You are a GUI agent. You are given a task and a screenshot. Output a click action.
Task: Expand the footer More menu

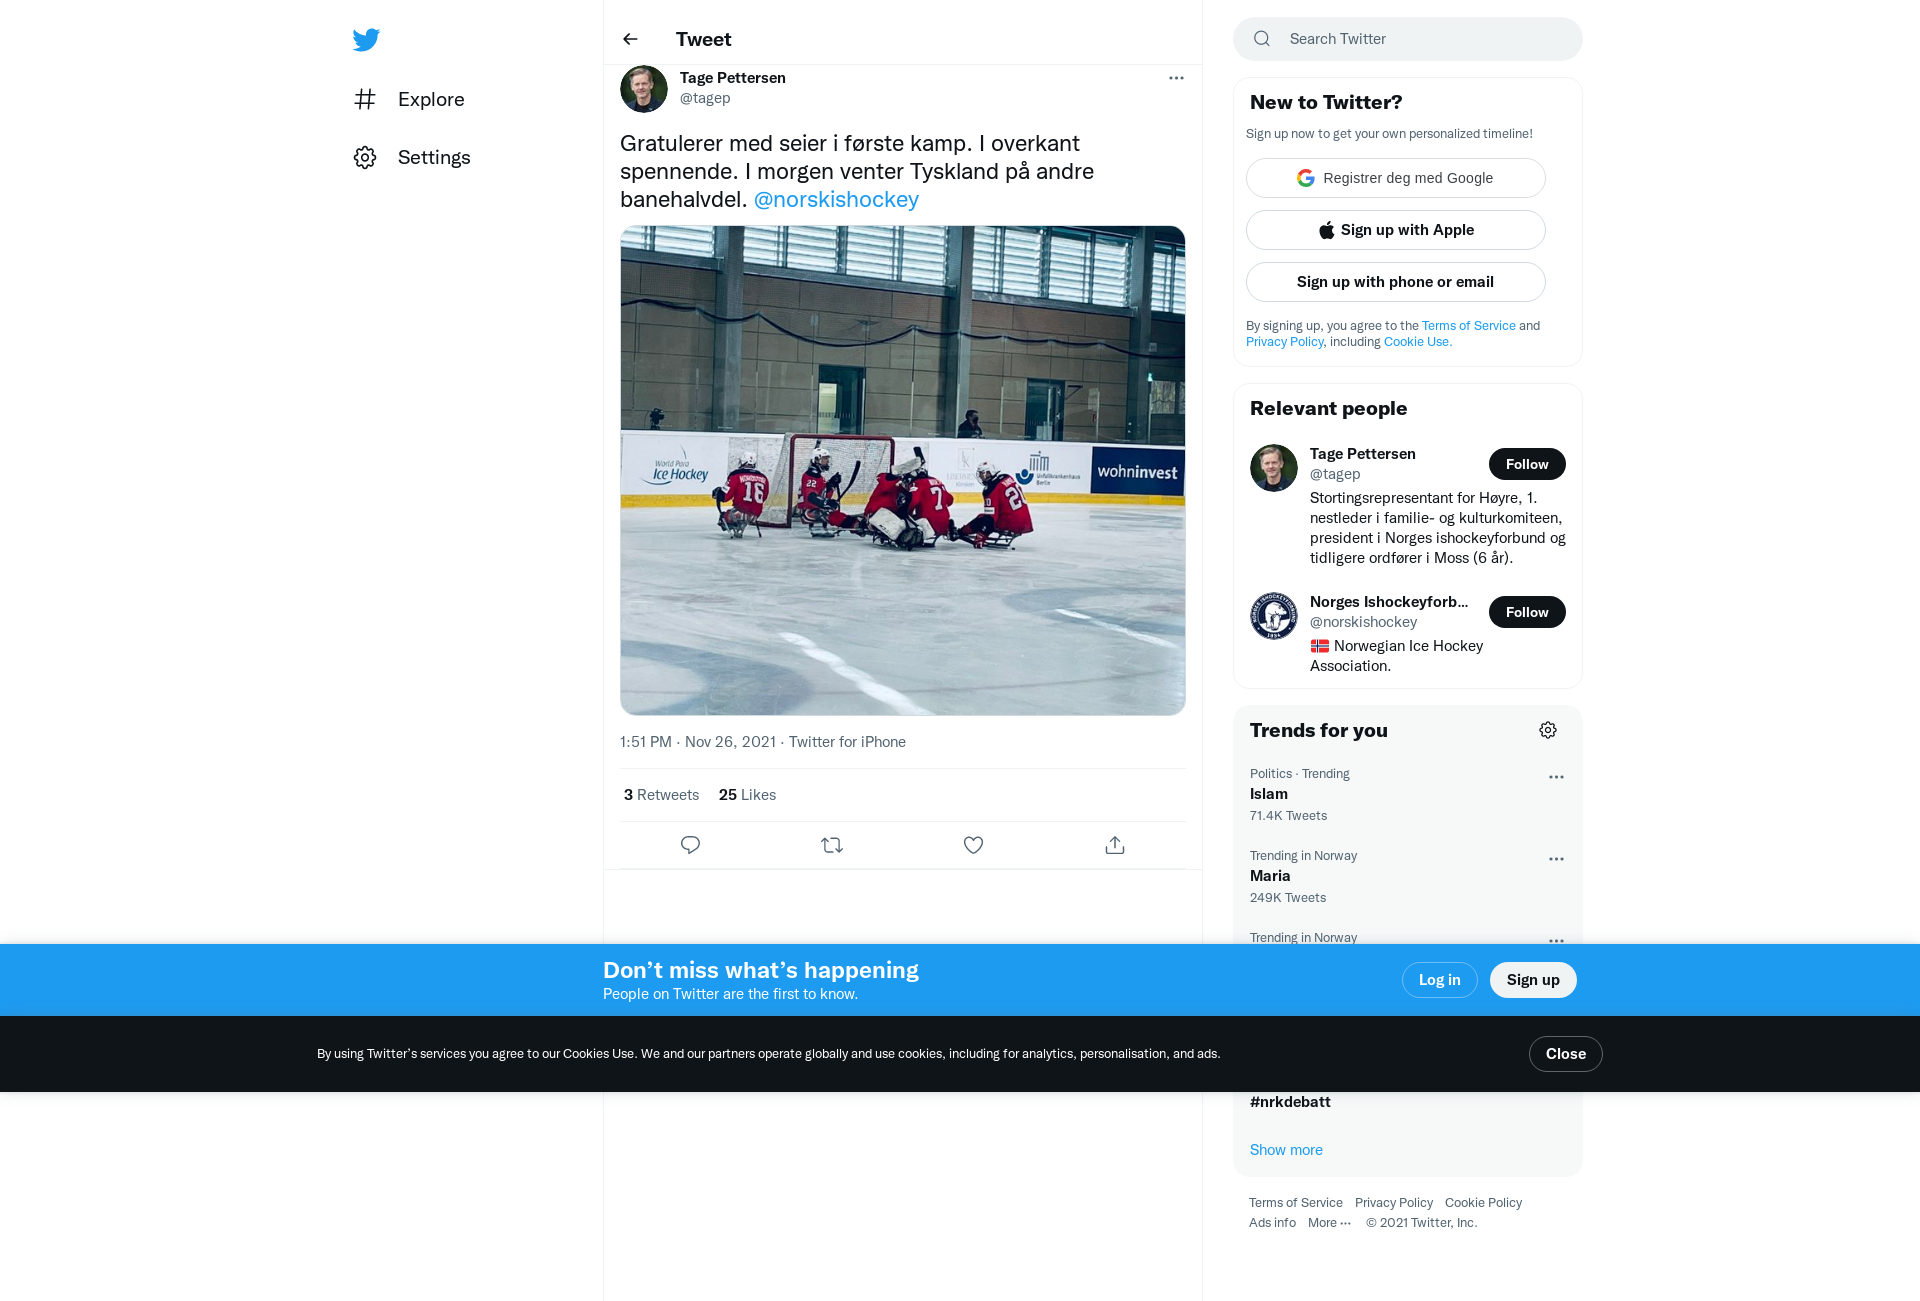pos(1329,1223)
